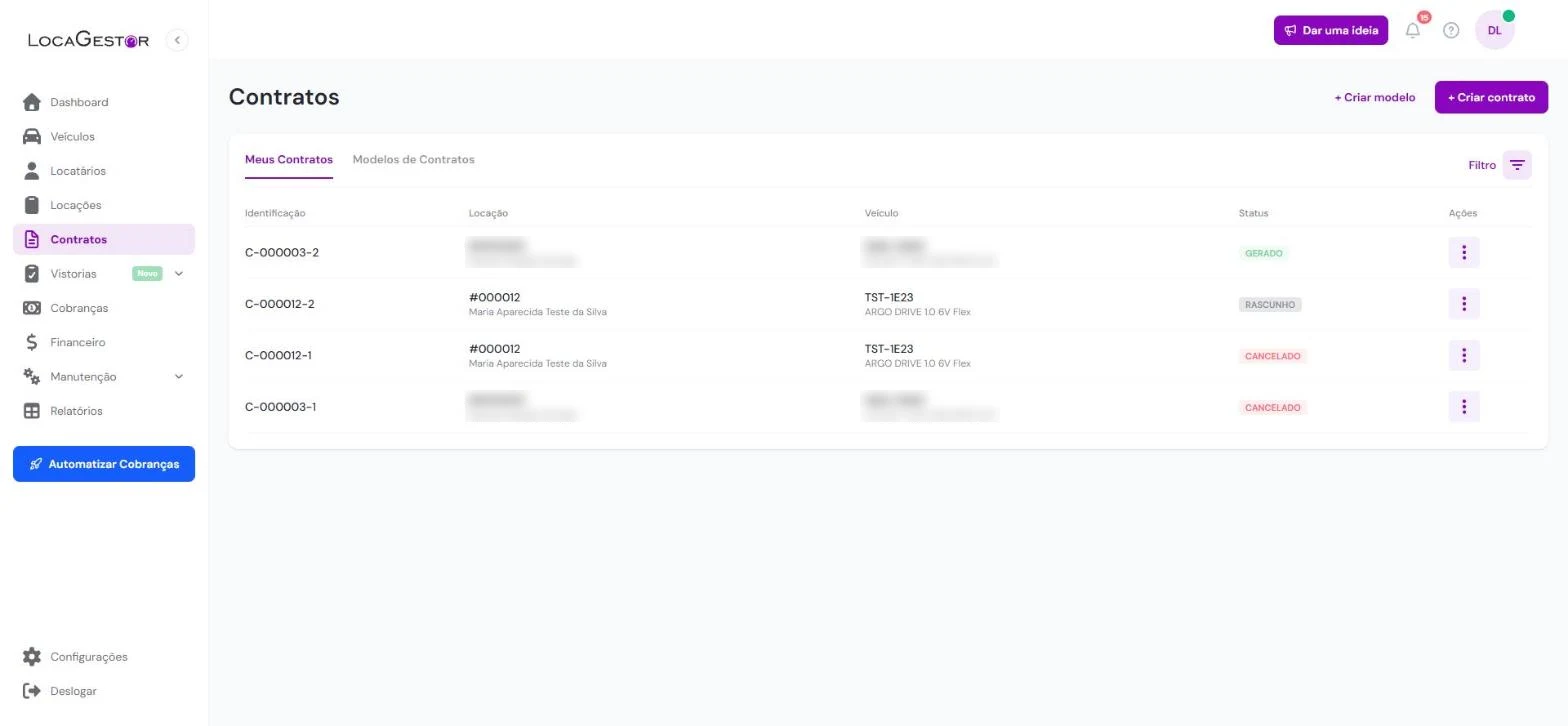Open actions menu for contract C-000003-1
The height and width of the screenshot is (726, 1568).
[1464, 407]
